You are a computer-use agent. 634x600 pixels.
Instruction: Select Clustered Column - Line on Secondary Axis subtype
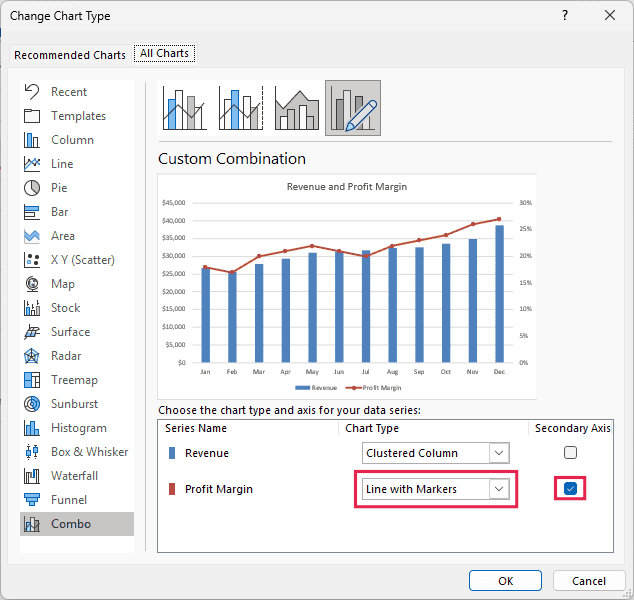(241, 108)
